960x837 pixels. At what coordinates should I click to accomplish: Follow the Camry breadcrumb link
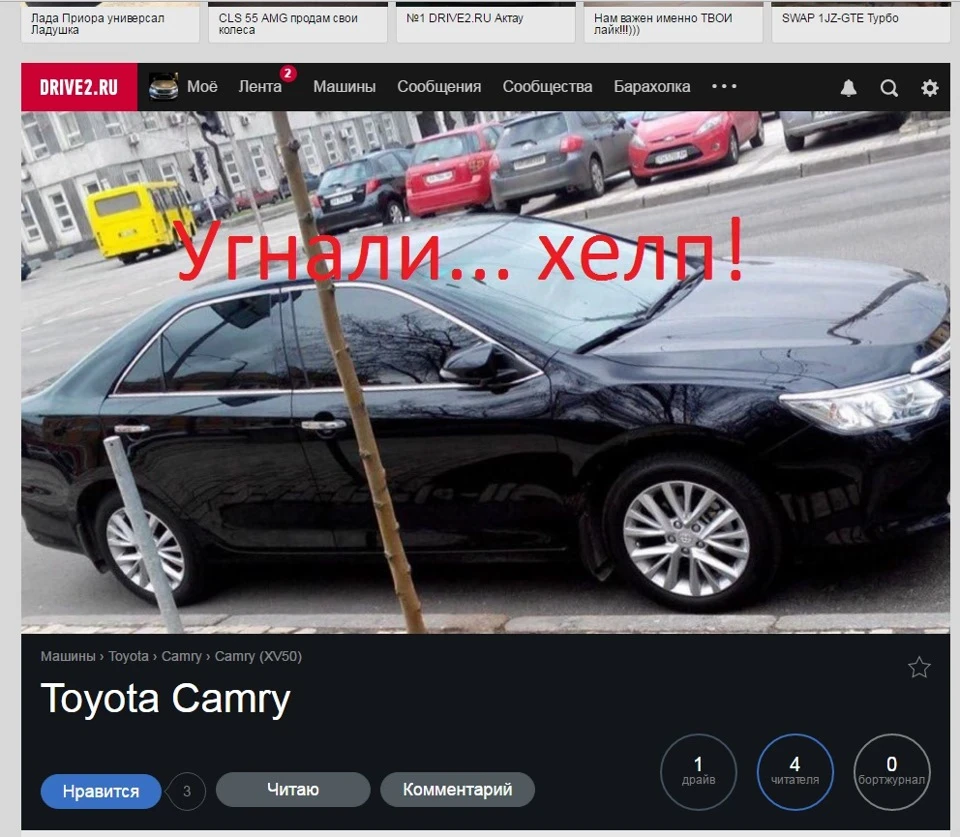point(181,656)
